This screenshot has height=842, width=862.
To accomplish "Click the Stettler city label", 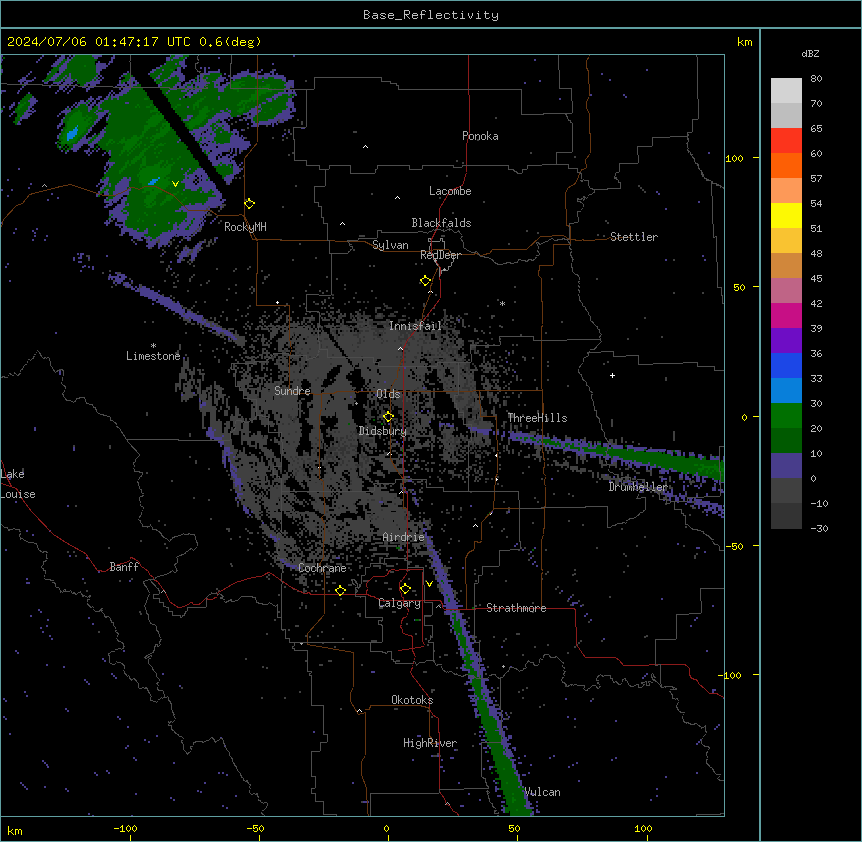I will coord(634,237).
